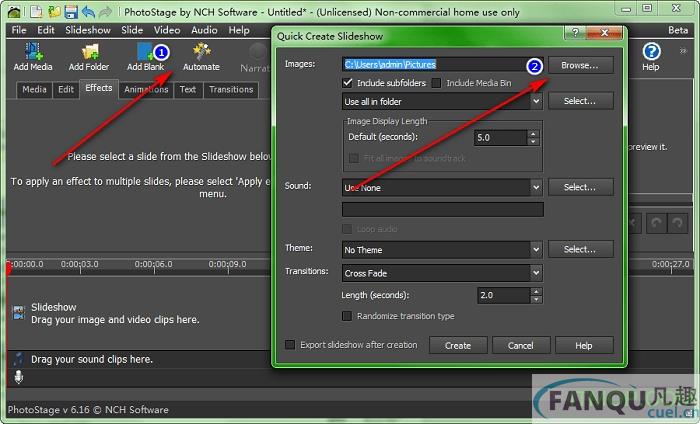
Task: Click the New project icon in title bar
Action: coord(36,12)
